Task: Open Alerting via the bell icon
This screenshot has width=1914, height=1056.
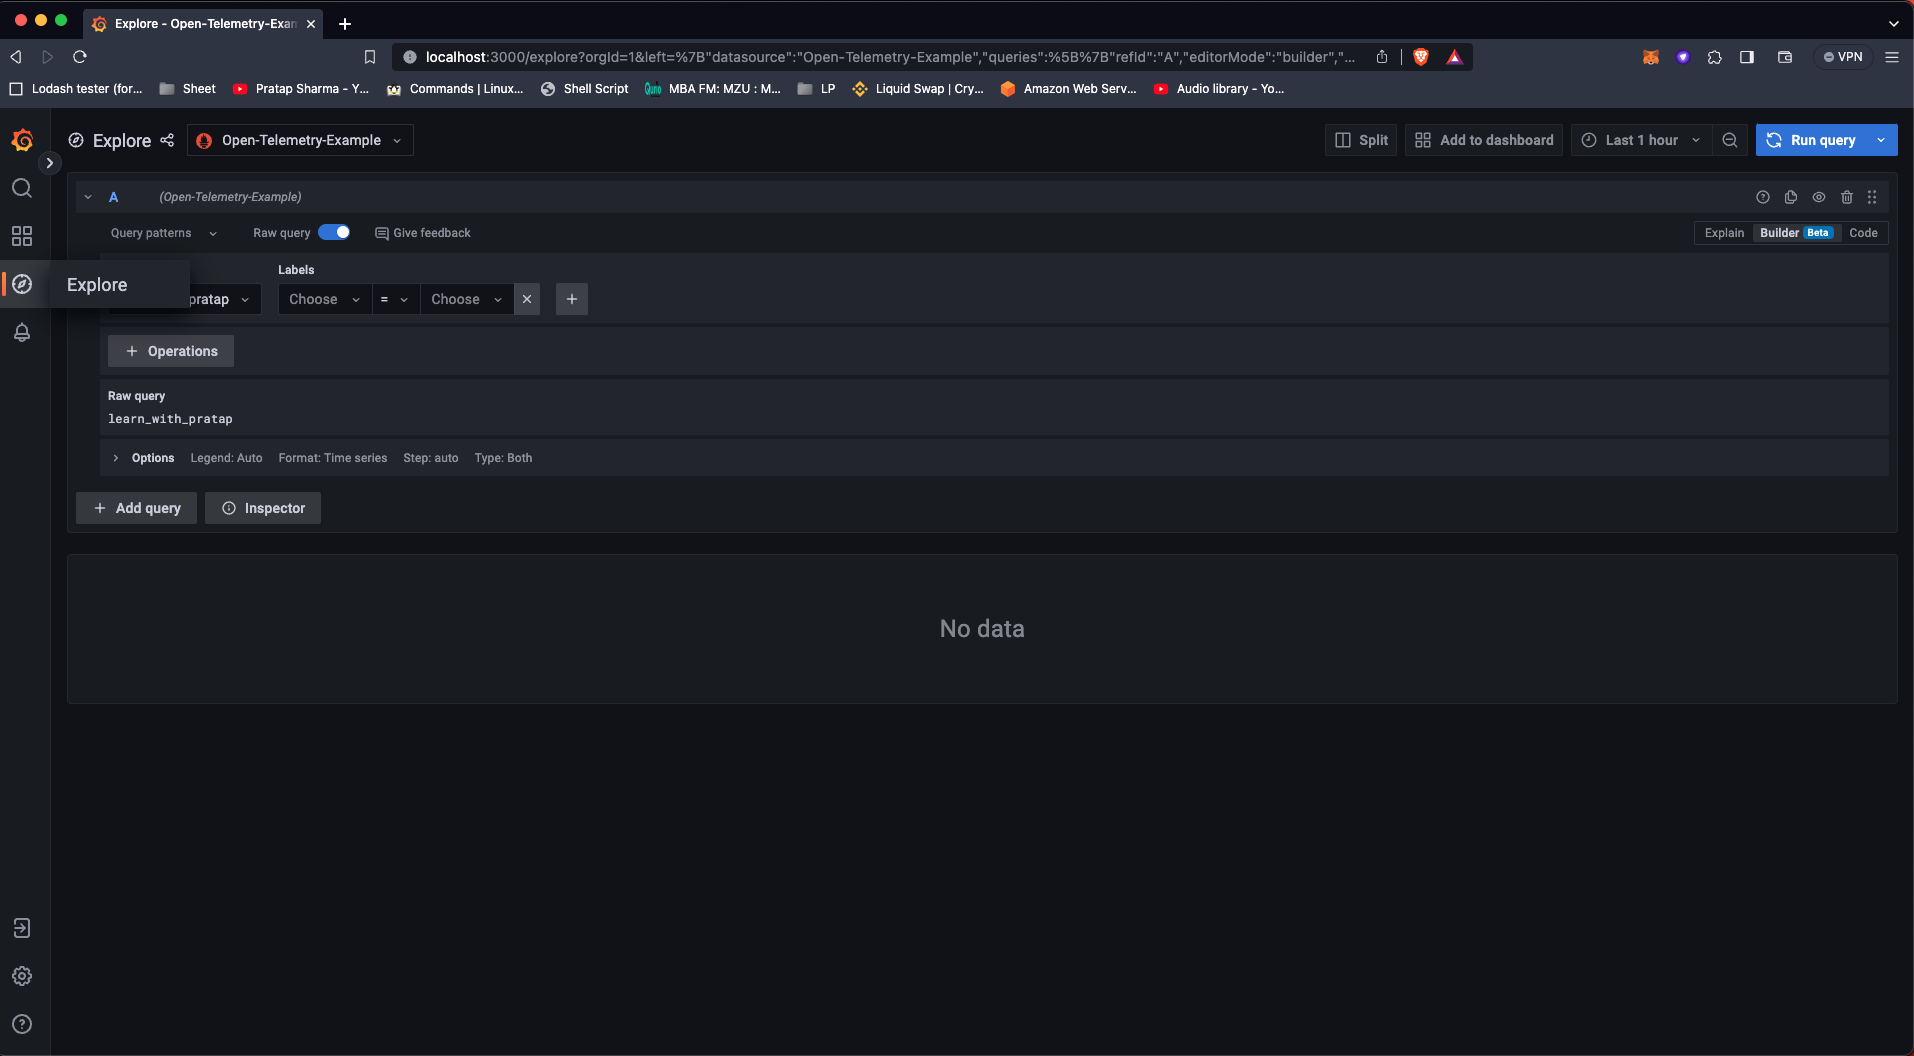Action: [22, 333]
